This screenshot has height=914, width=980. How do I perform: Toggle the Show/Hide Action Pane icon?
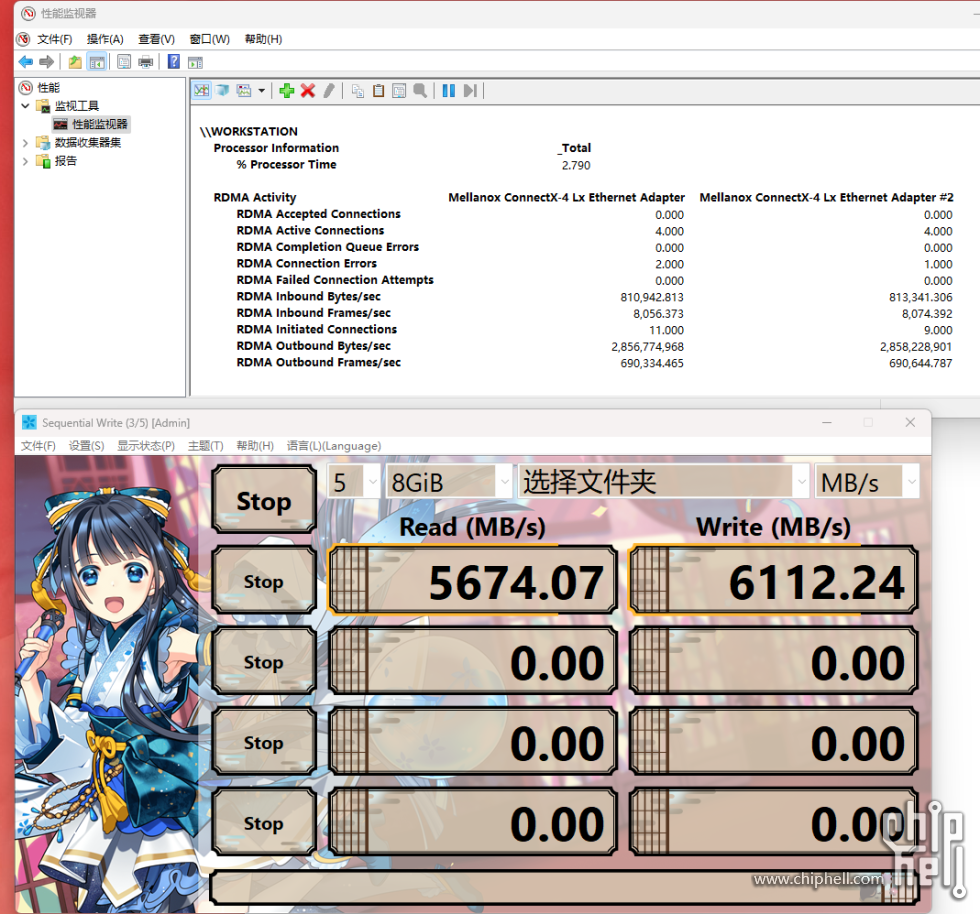[196, 62]
